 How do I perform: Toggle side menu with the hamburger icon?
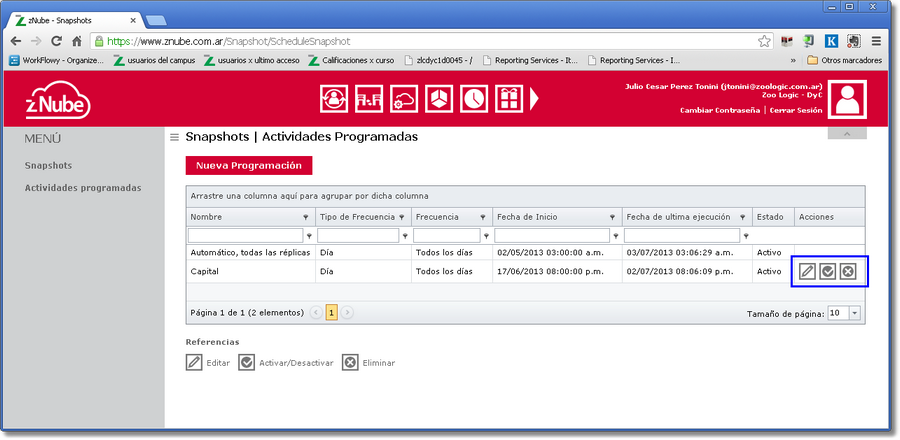pos(174,137)
